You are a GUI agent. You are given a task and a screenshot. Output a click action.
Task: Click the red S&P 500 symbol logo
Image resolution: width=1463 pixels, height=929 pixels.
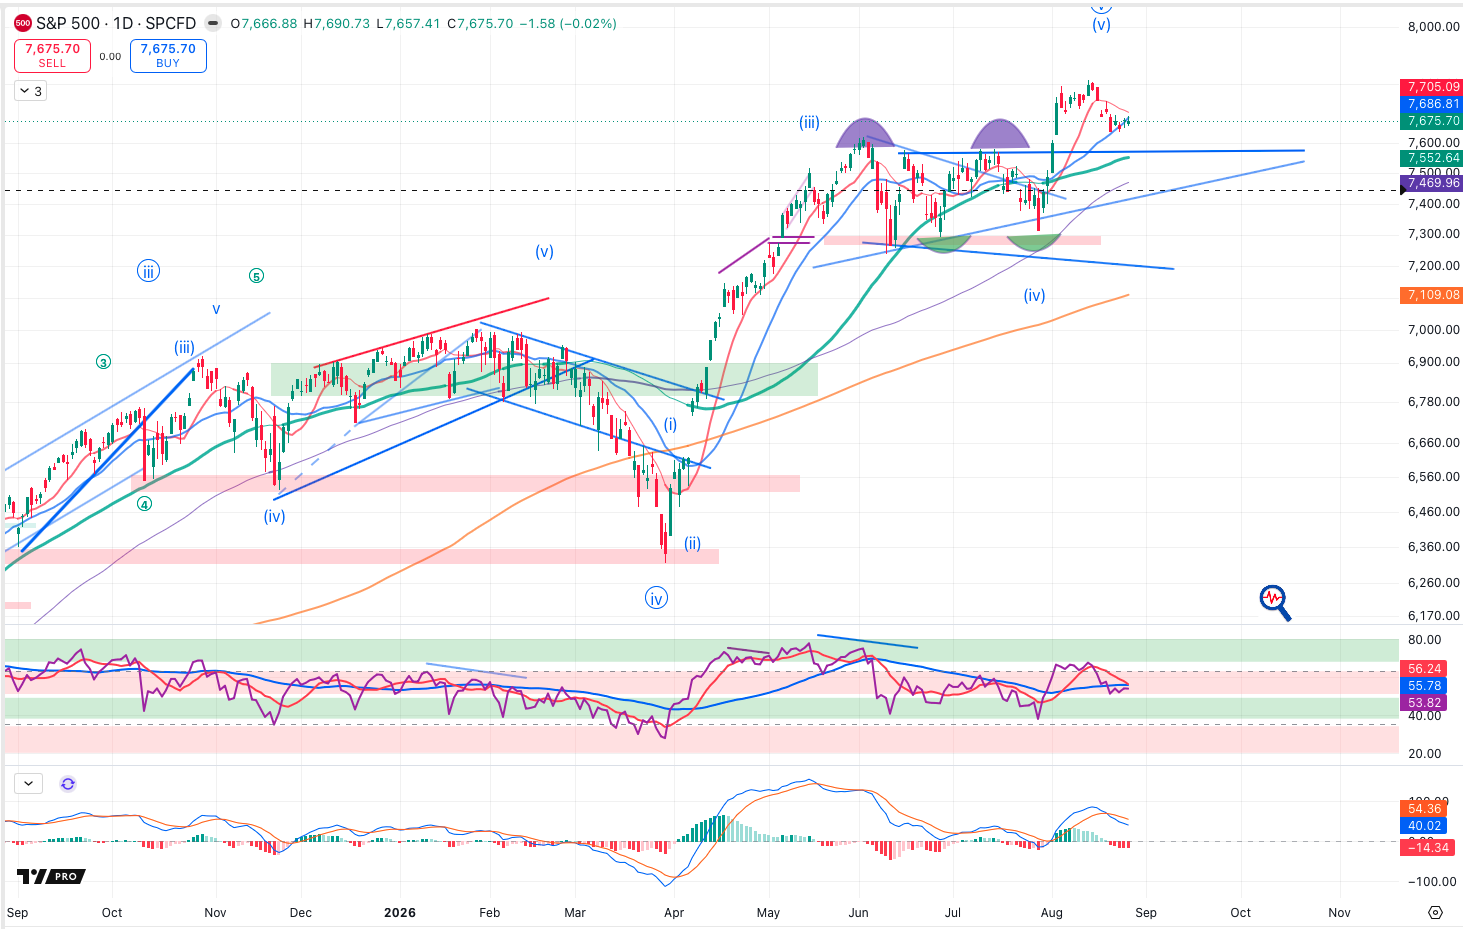tap(22, 23)
